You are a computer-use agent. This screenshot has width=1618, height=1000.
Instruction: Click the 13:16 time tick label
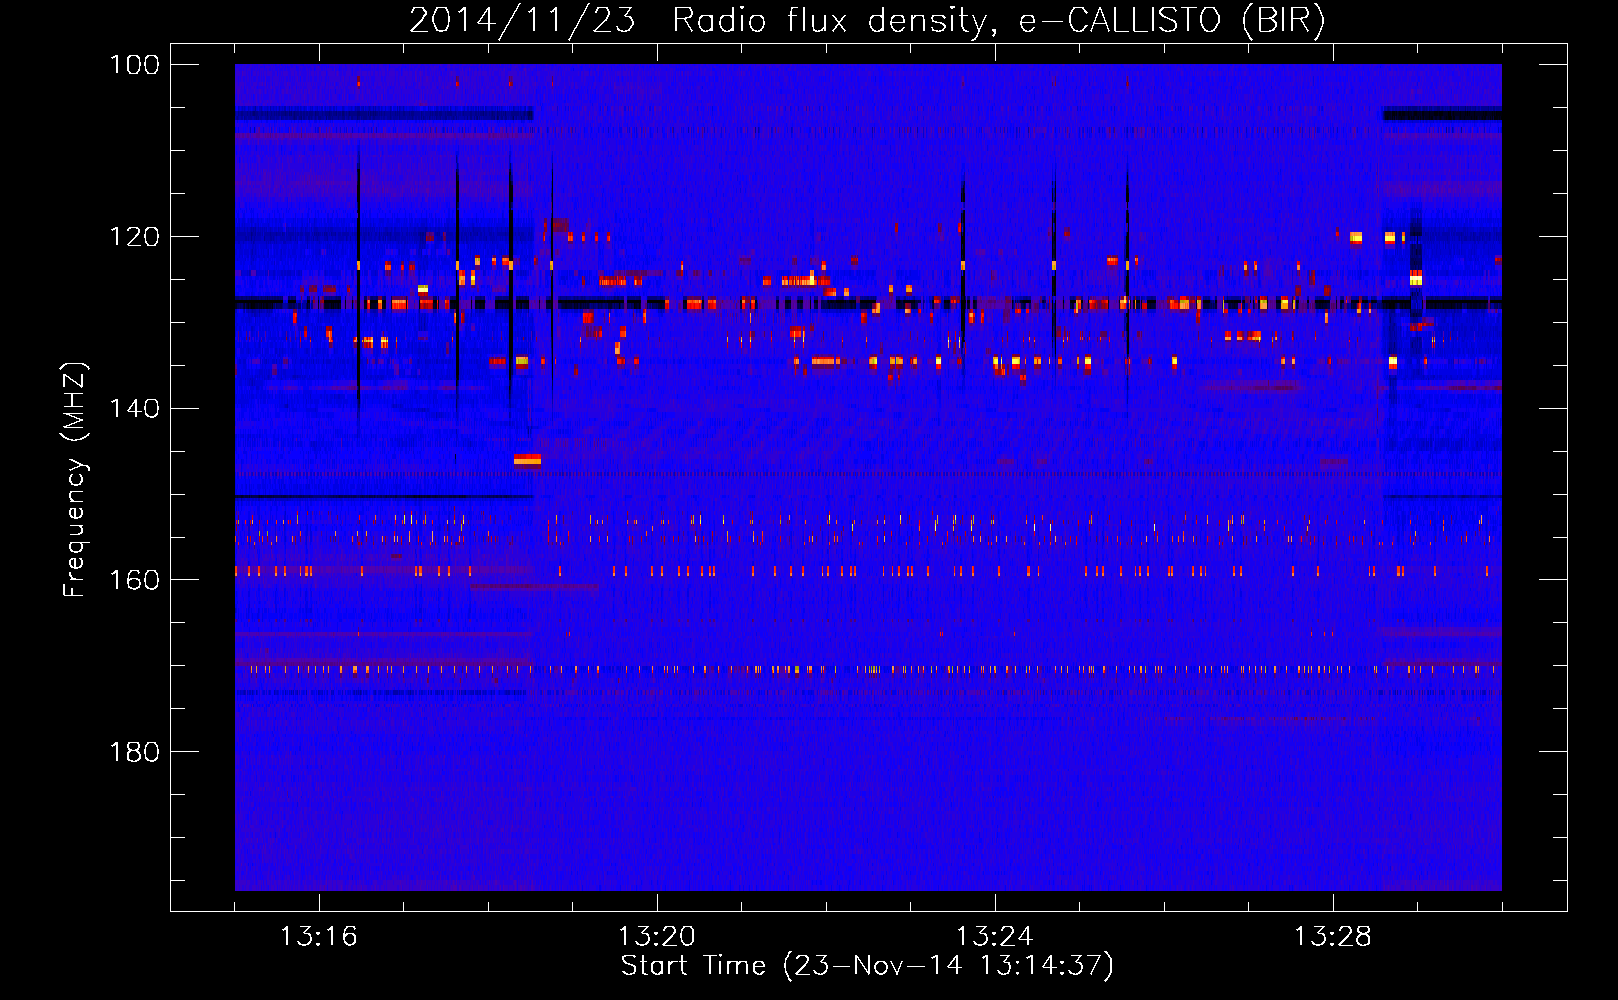(319, 937)
